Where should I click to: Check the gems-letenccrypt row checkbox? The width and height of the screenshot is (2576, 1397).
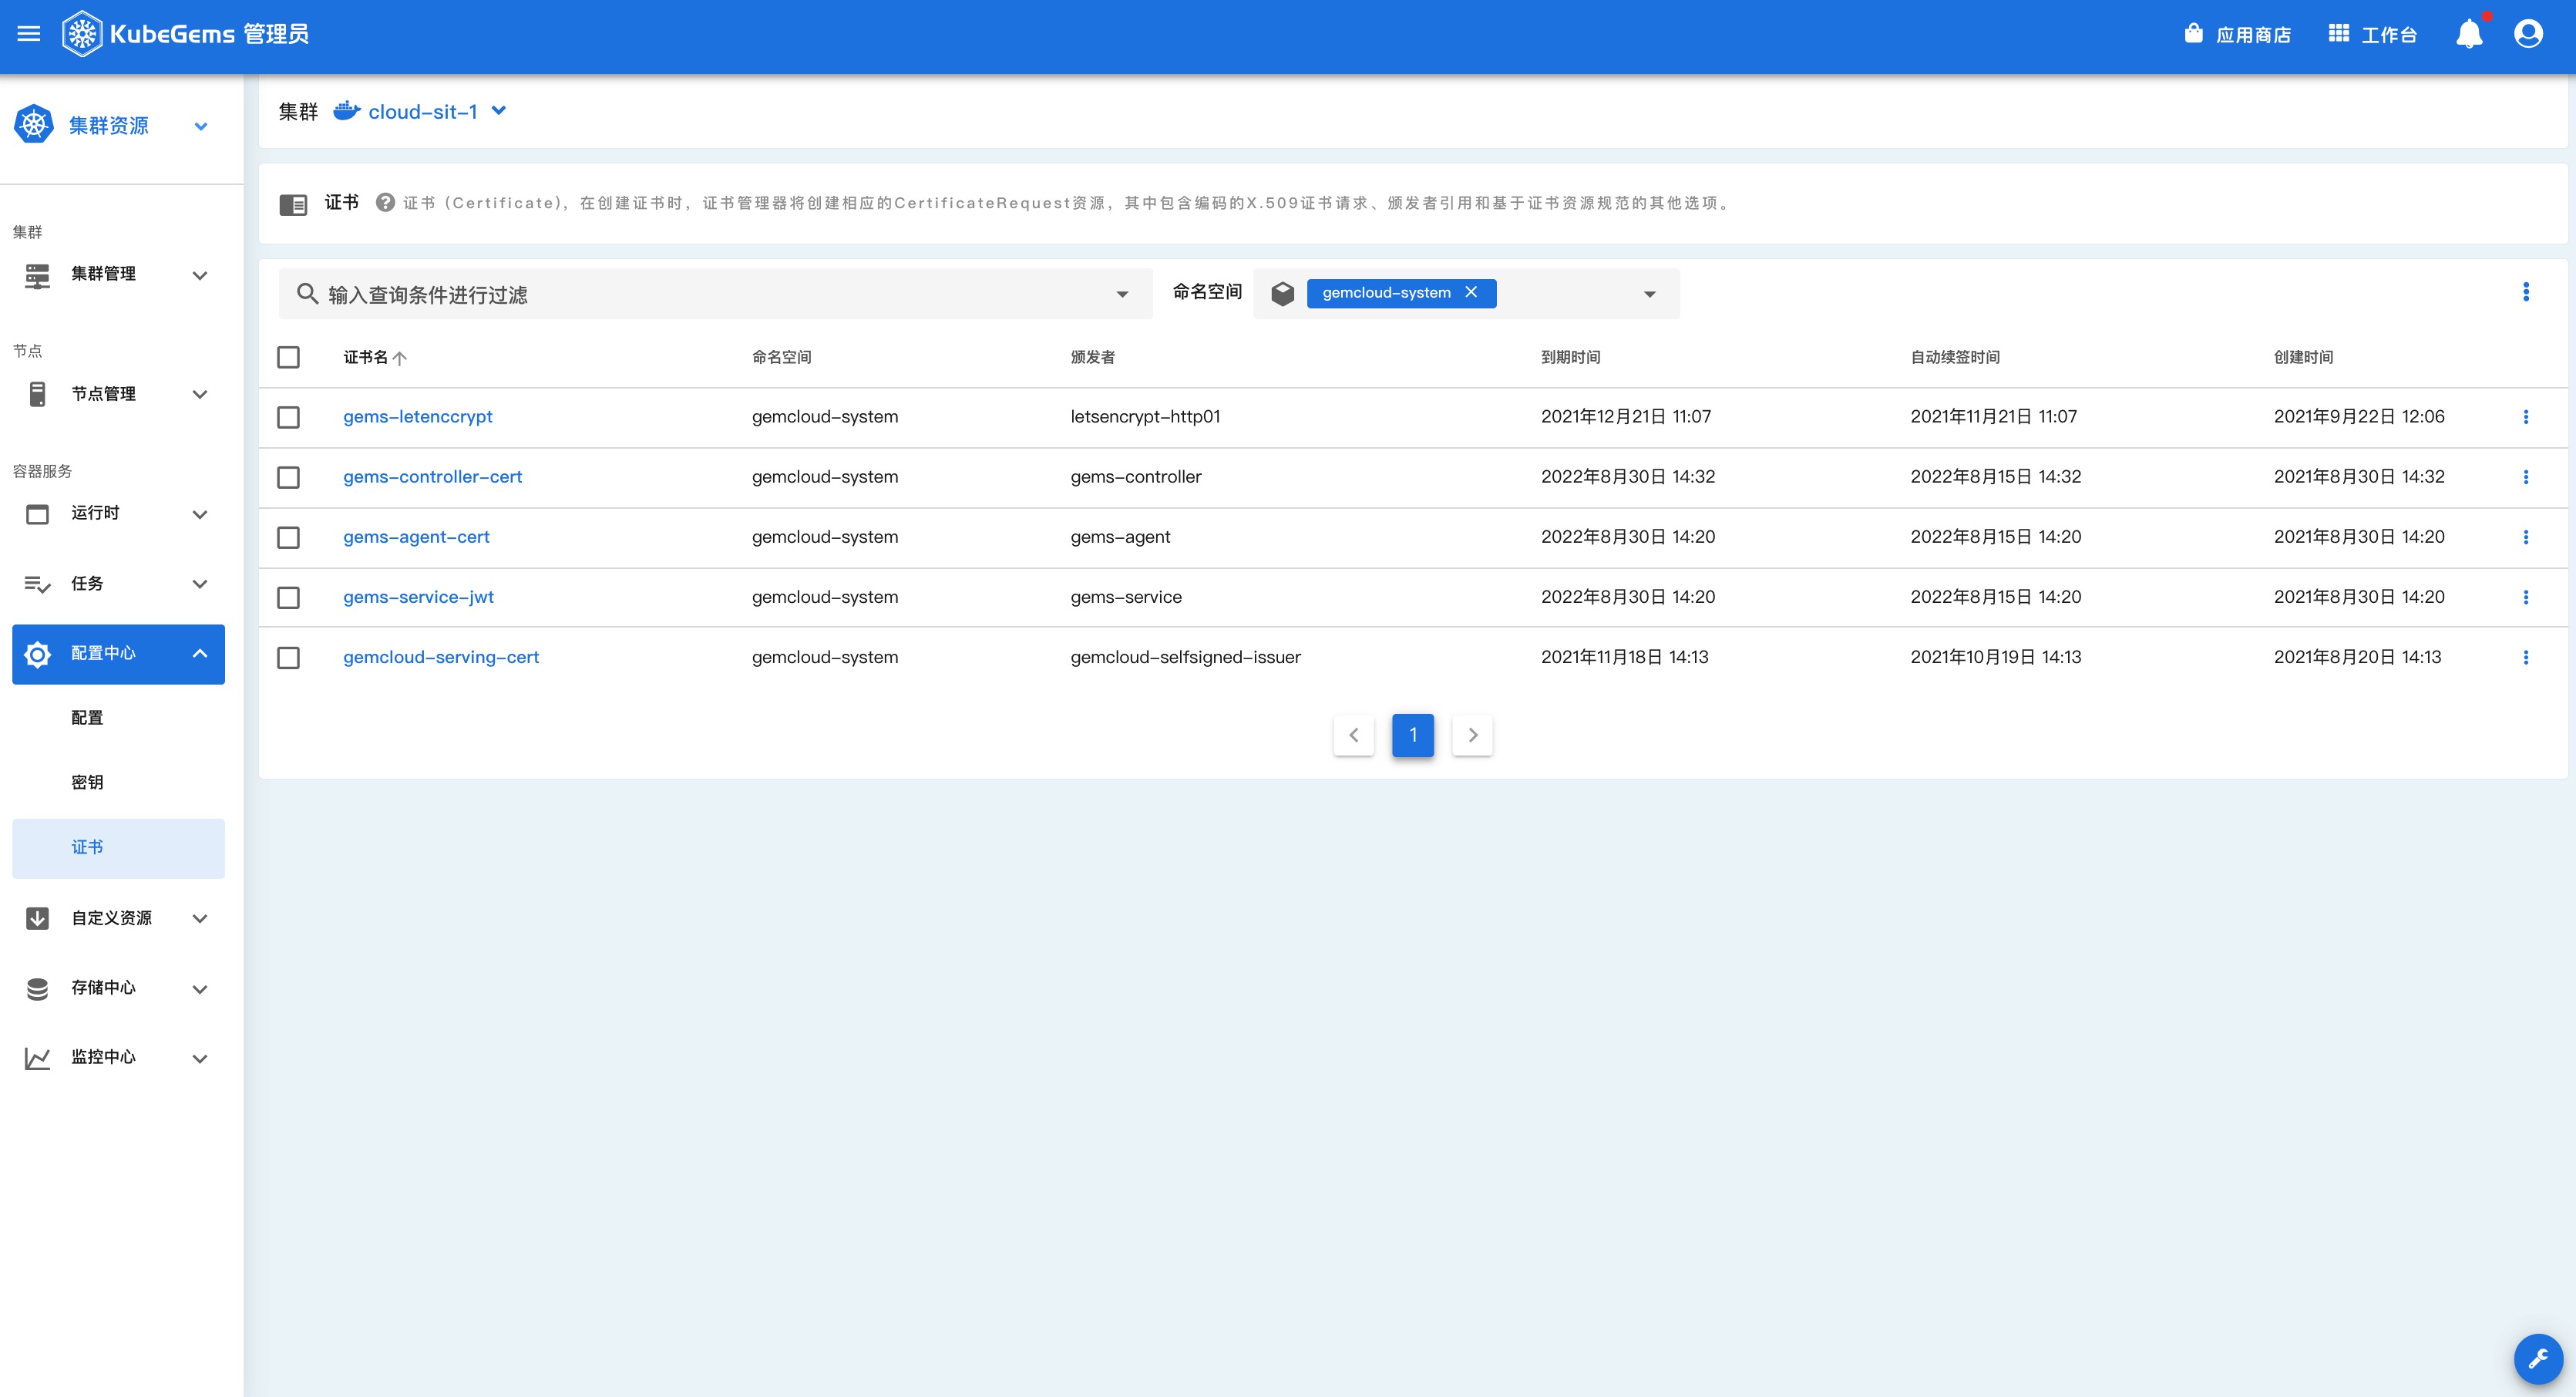288,417
